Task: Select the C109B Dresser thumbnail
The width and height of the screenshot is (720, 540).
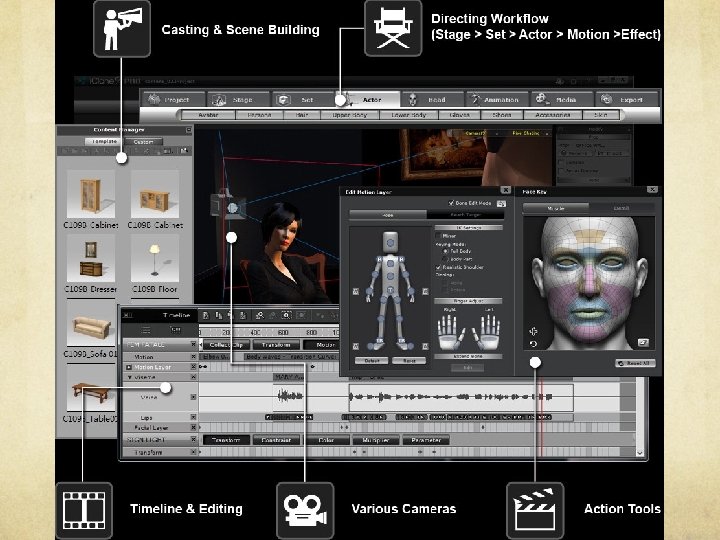Action: [x=90, y=256]
